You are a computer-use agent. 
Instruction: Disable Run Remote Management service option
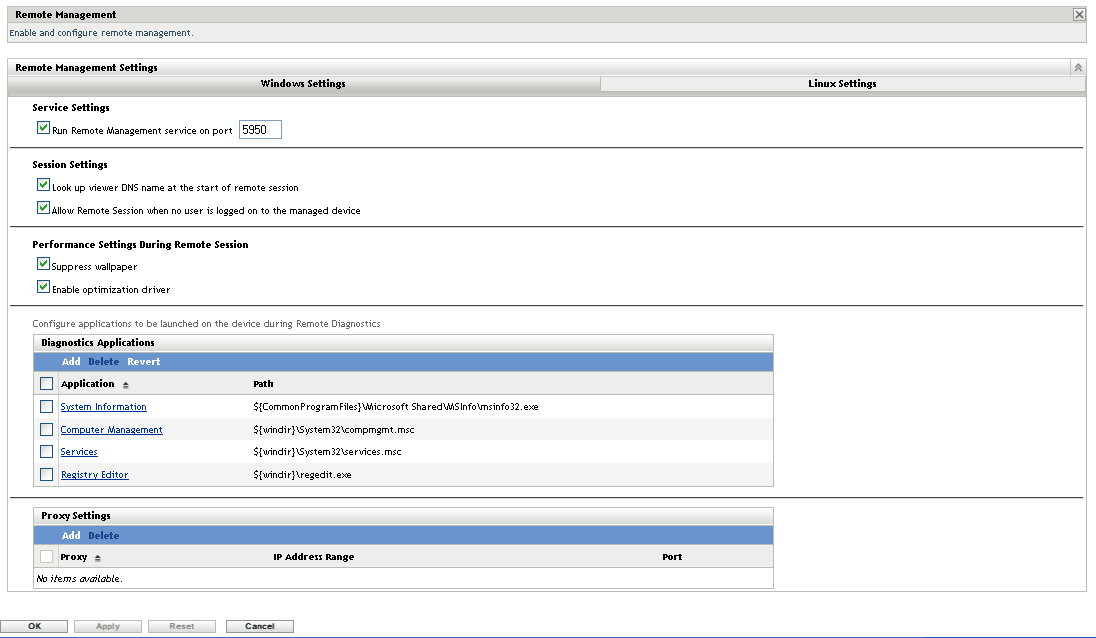[43, 128]
